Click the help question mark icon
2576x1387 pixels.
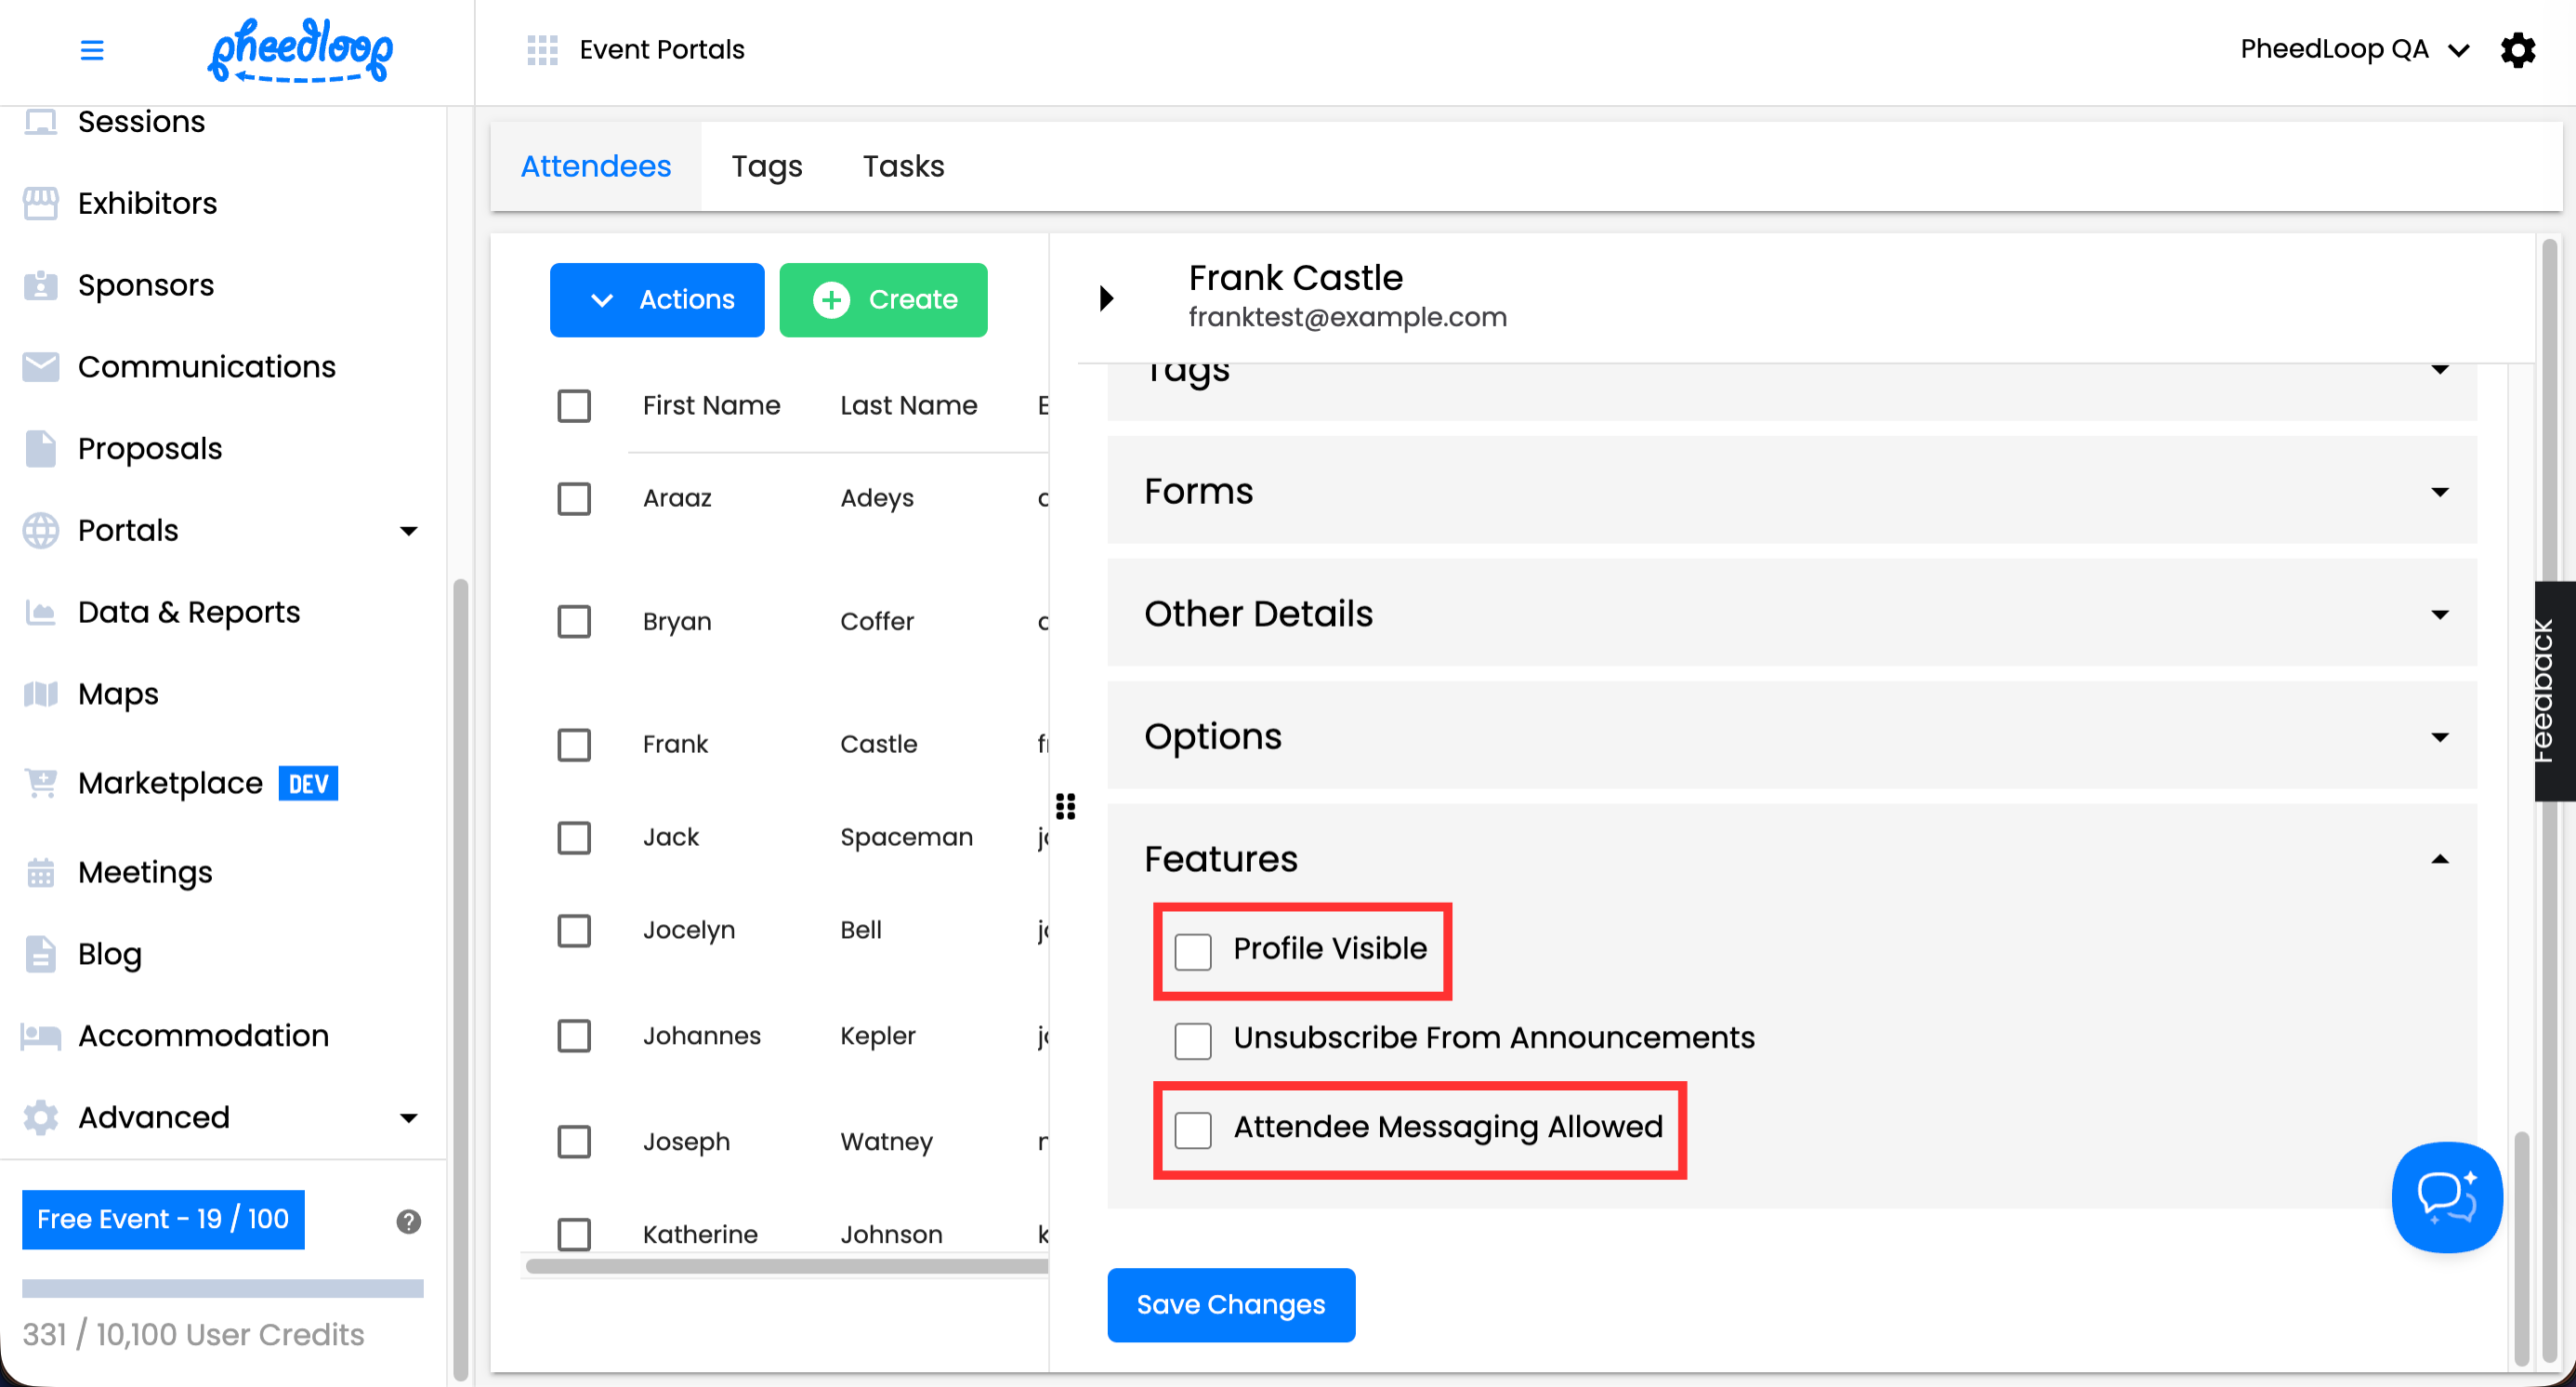[408, 1221]
